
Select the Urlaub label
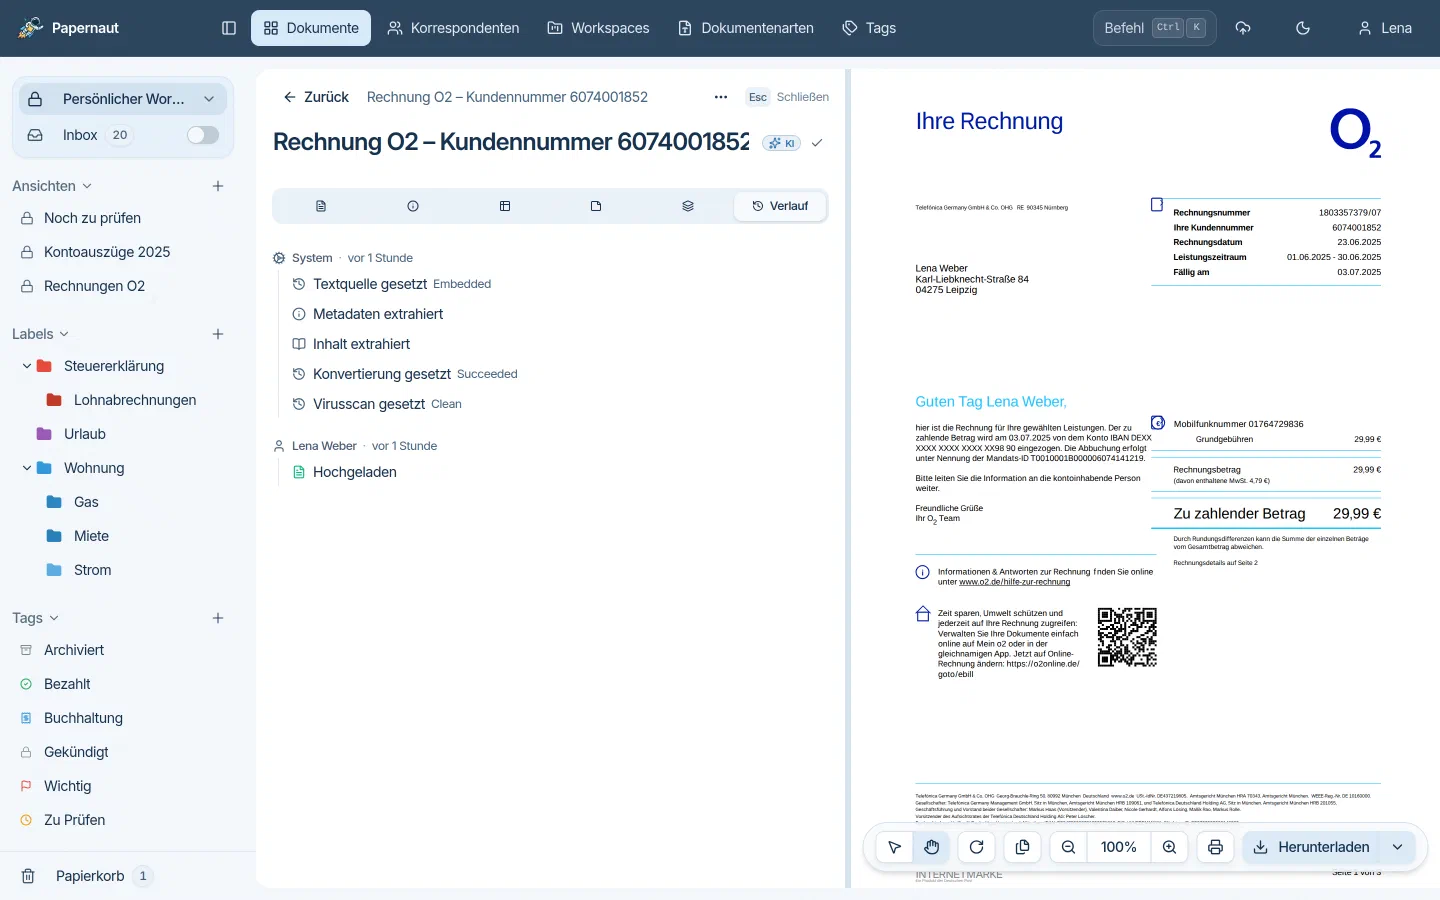(85, 434)
